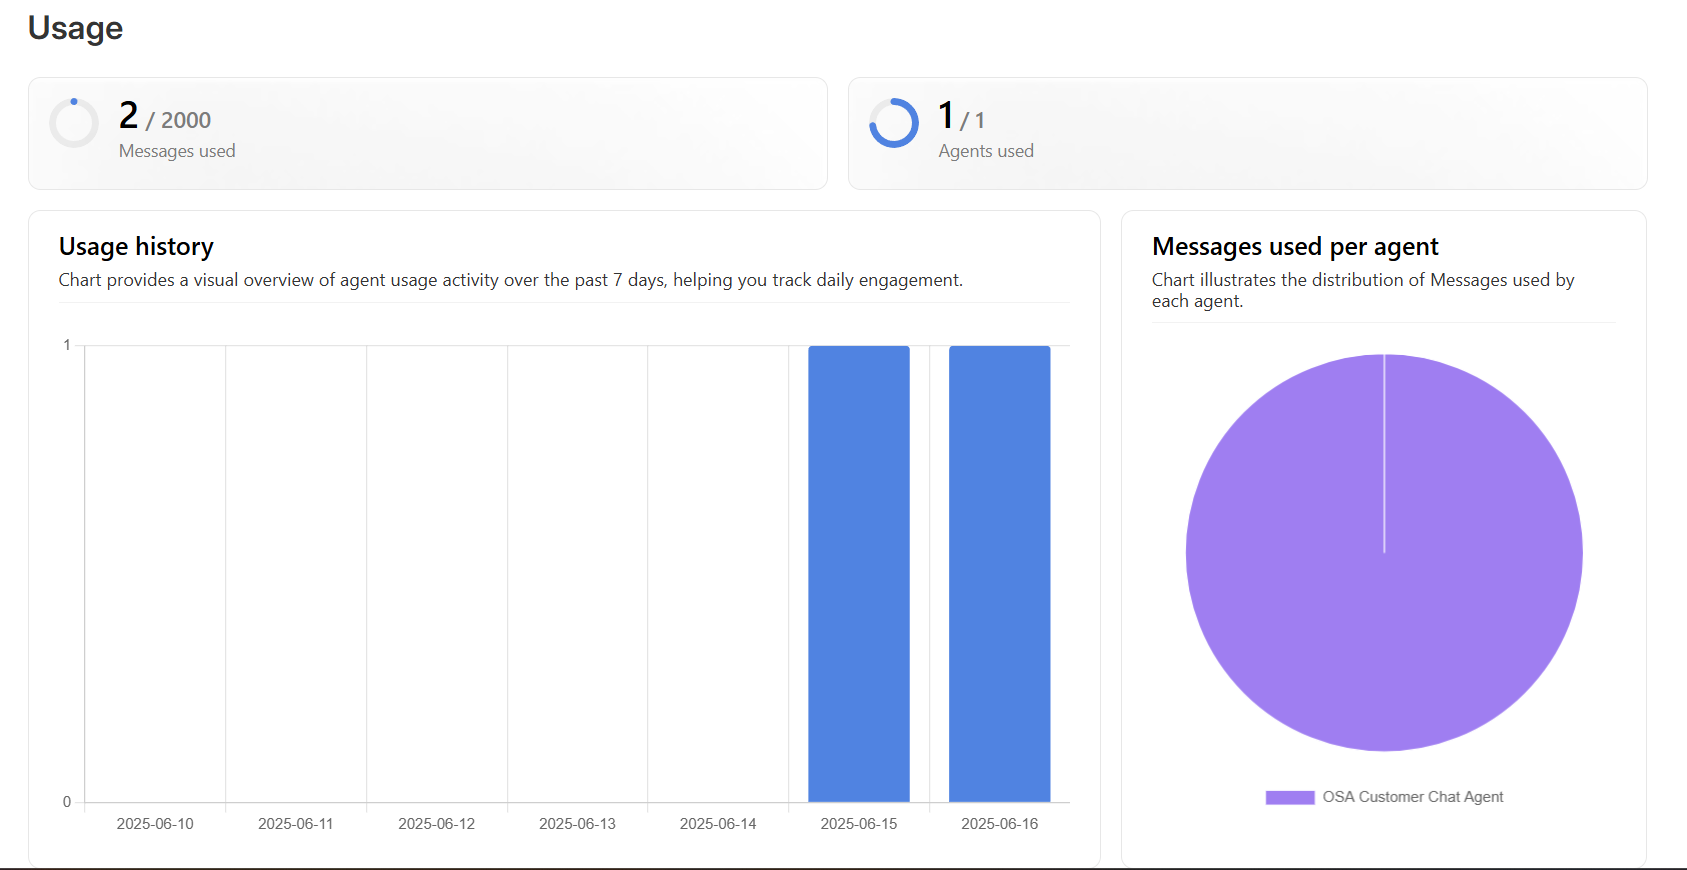This screenshot has width=1687, height=870.
Task: Click the 'Agents used' label
Action: click(x=986, y=151)
